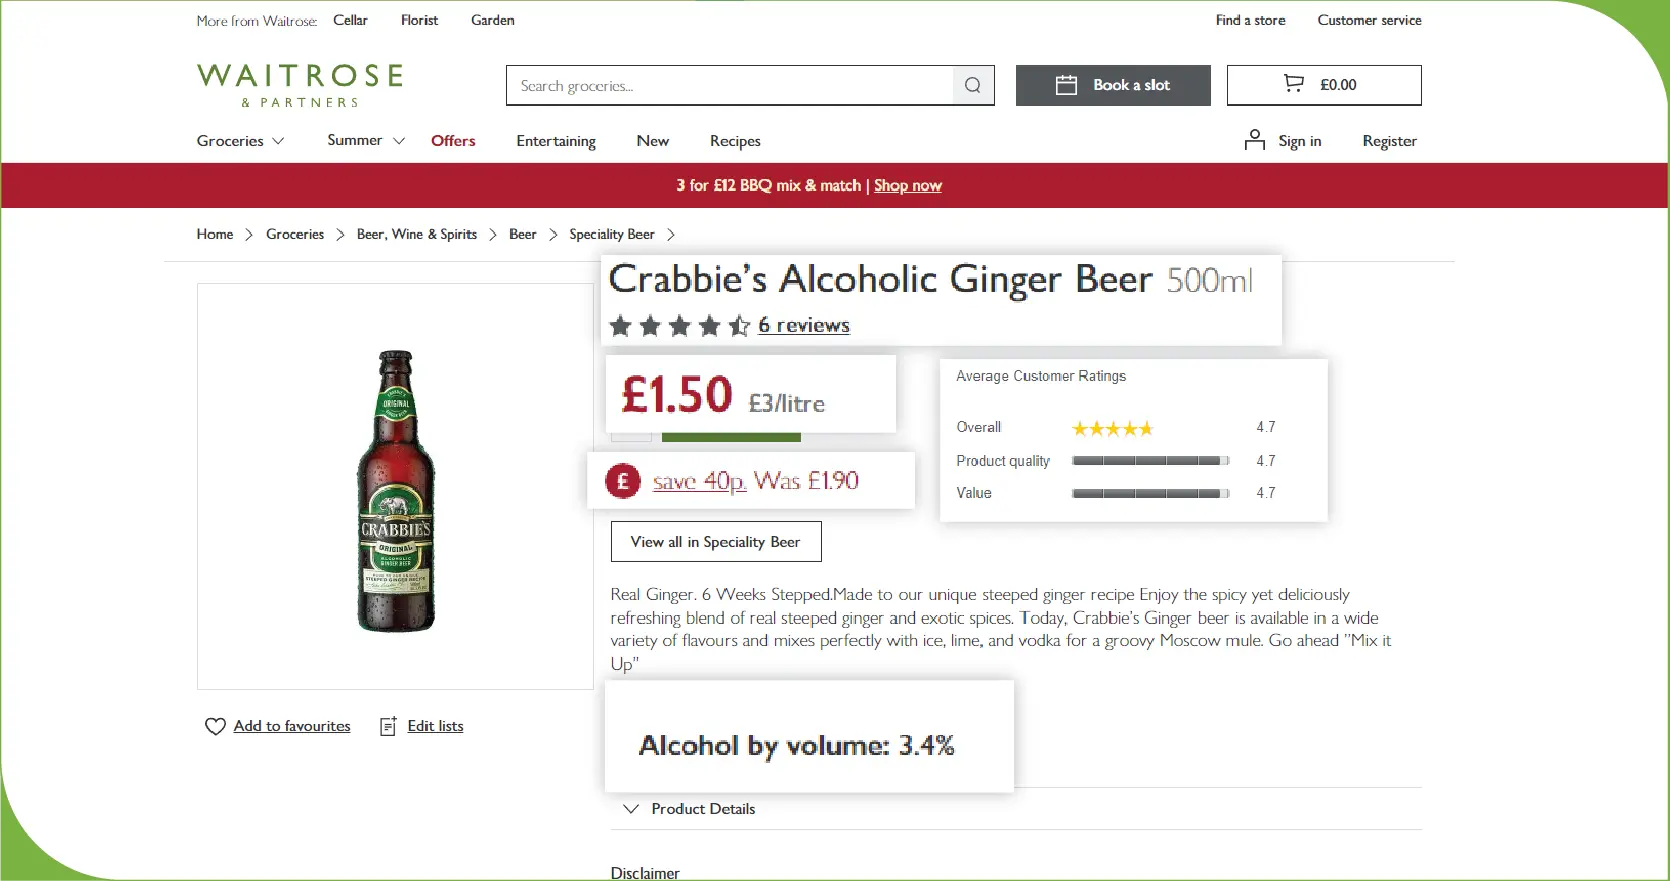Image resolution: width=1670 pixels, height=881 pixels.
Task: Click the Search groceries input field
Action: (730, 86)
